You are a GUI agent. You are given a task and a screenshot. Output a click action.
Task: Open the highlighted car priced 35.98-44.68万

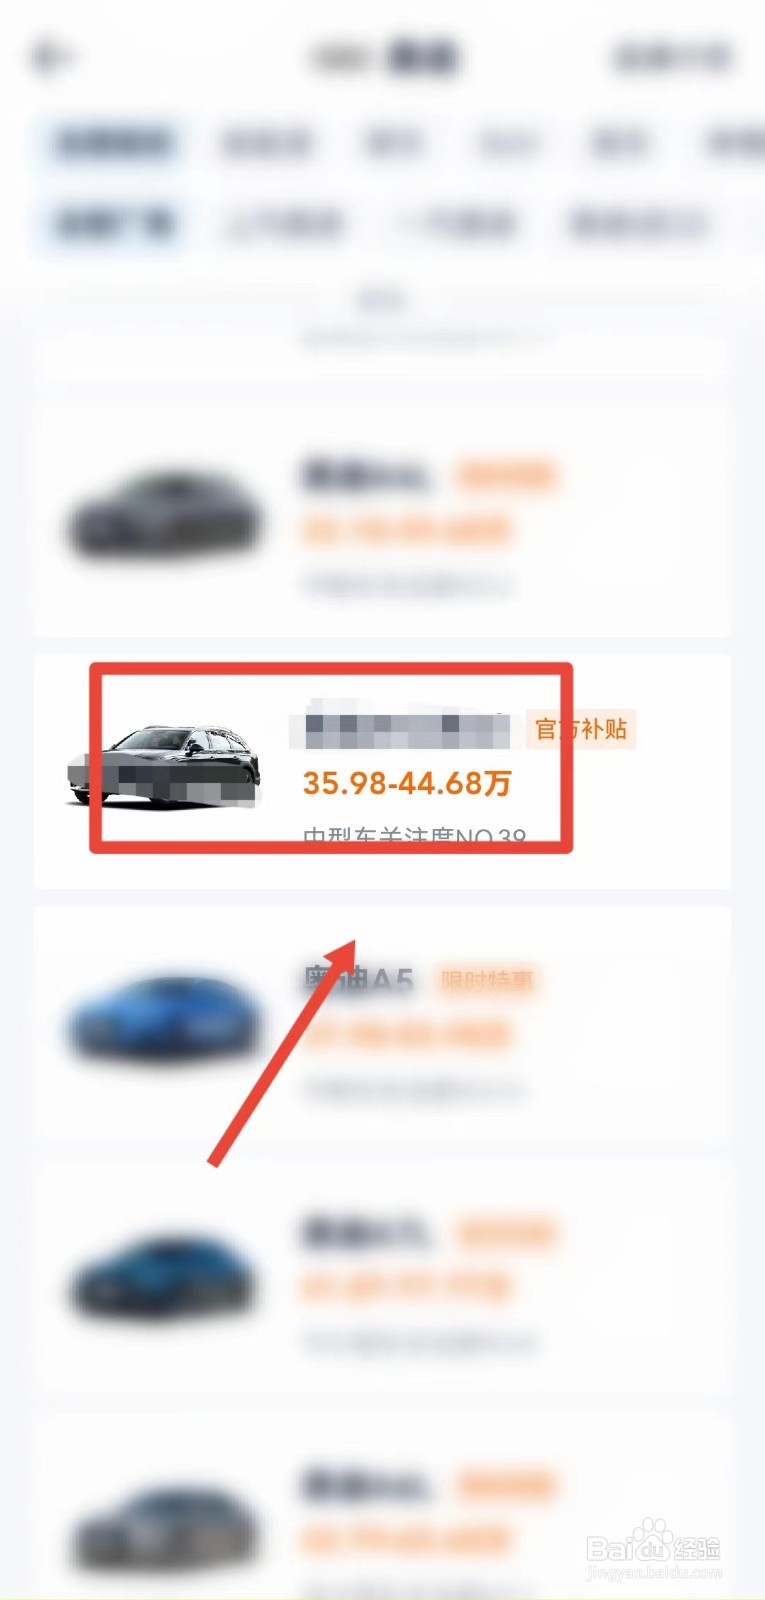click(382, 772)
